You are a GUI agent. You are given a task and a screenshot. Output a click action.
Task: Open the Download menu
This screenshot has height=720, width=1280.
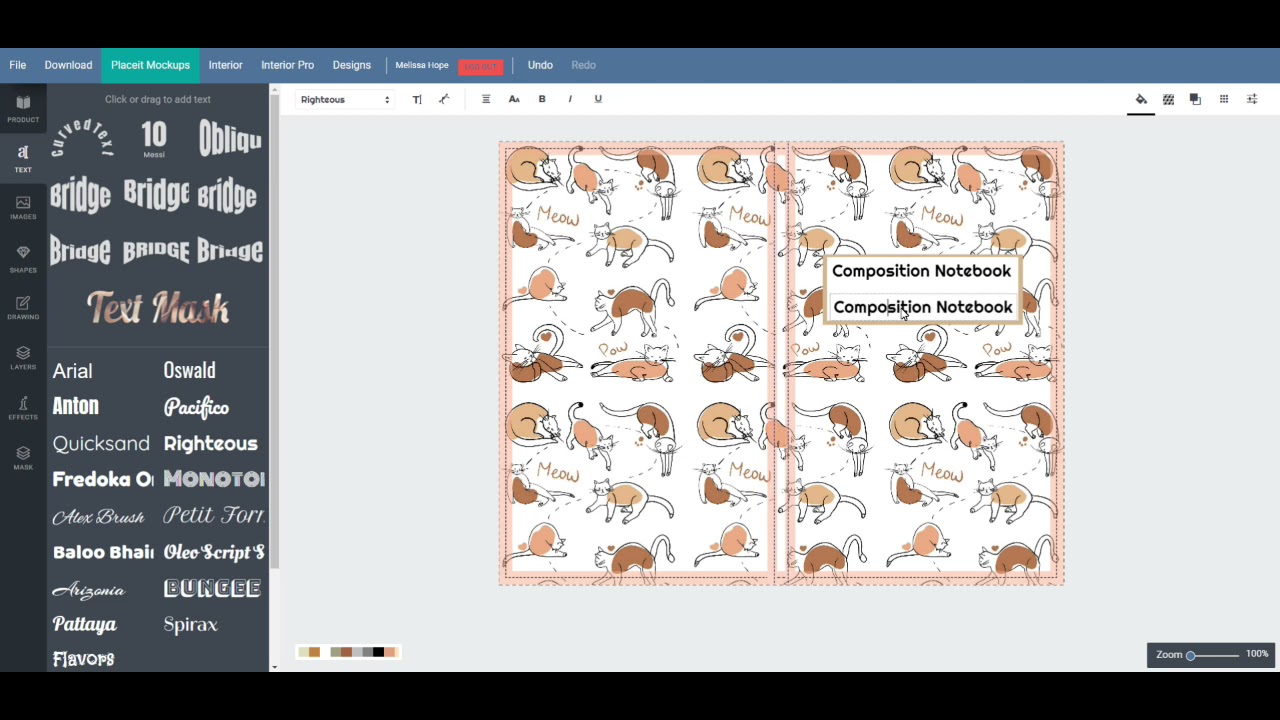[x=68, y=65]
